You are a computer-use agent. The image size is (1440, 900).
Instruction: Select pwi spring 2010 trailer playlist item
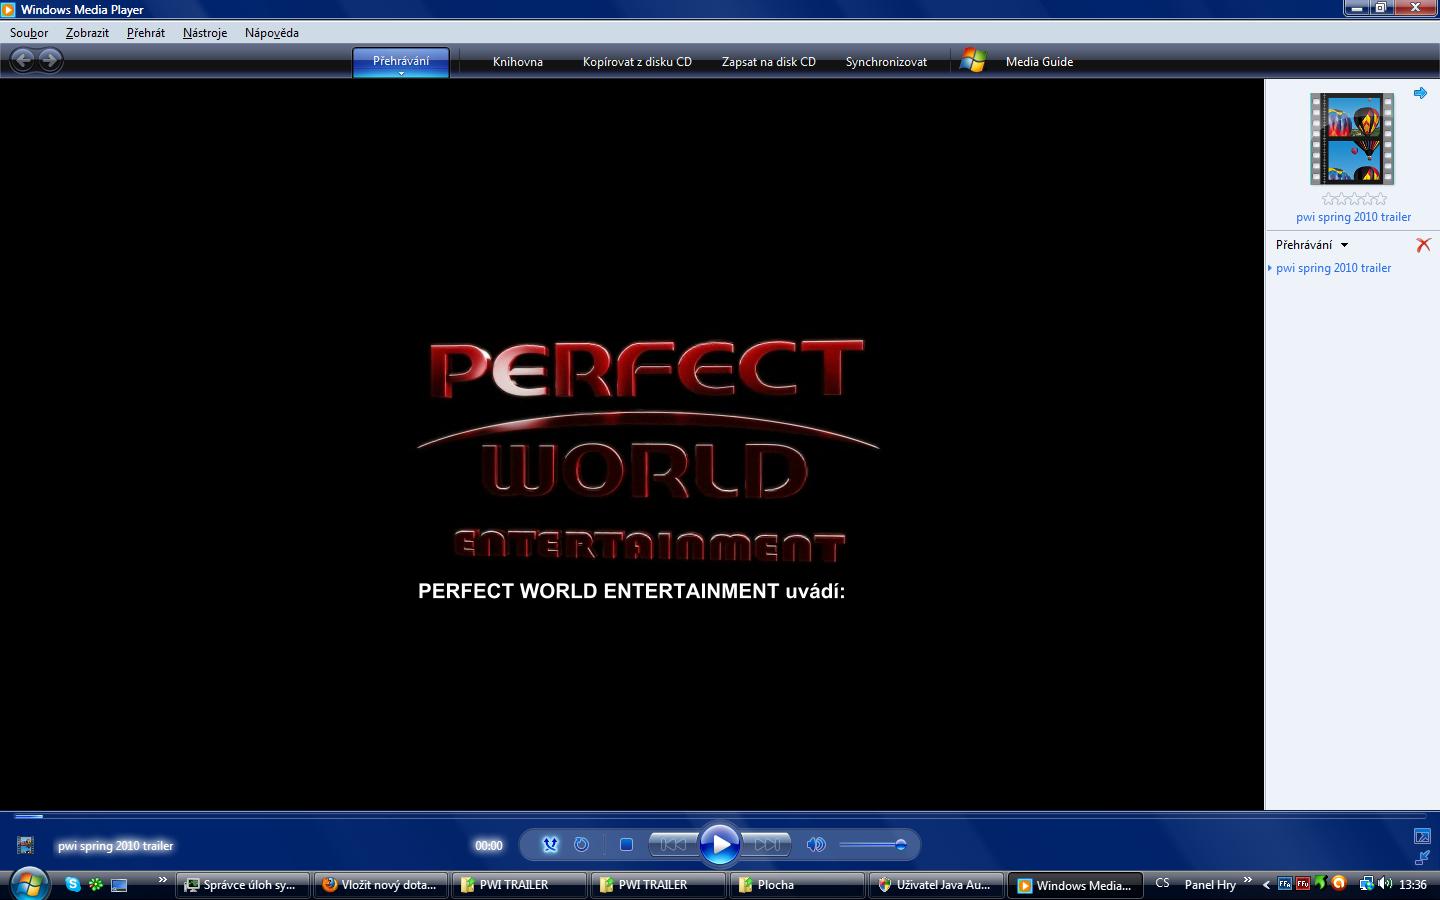point(1333,268)
